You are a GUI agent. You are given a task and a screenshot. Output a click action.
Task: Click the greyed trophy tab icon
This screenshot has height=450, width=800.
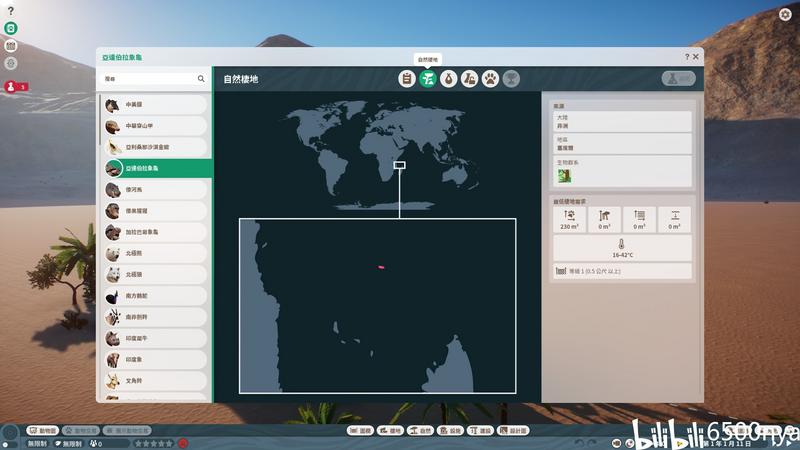(511, 79)
